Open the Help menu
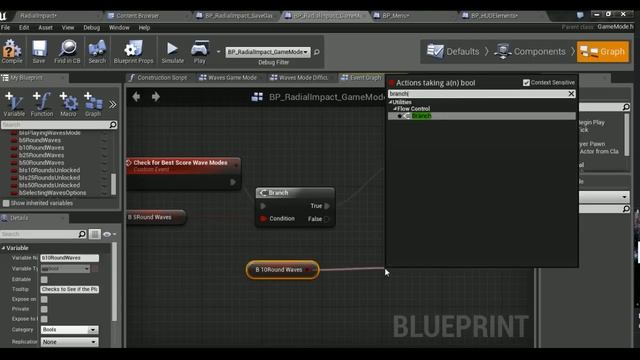640x360 pixels. 144,28
